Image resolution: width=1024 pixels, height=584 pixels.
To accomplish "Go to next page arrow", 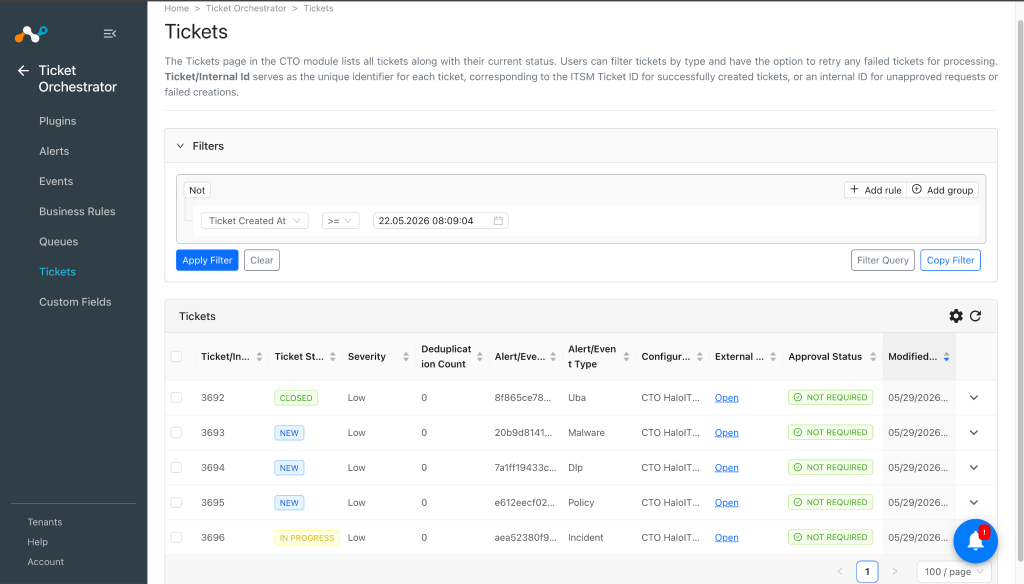I will [895, 572].
